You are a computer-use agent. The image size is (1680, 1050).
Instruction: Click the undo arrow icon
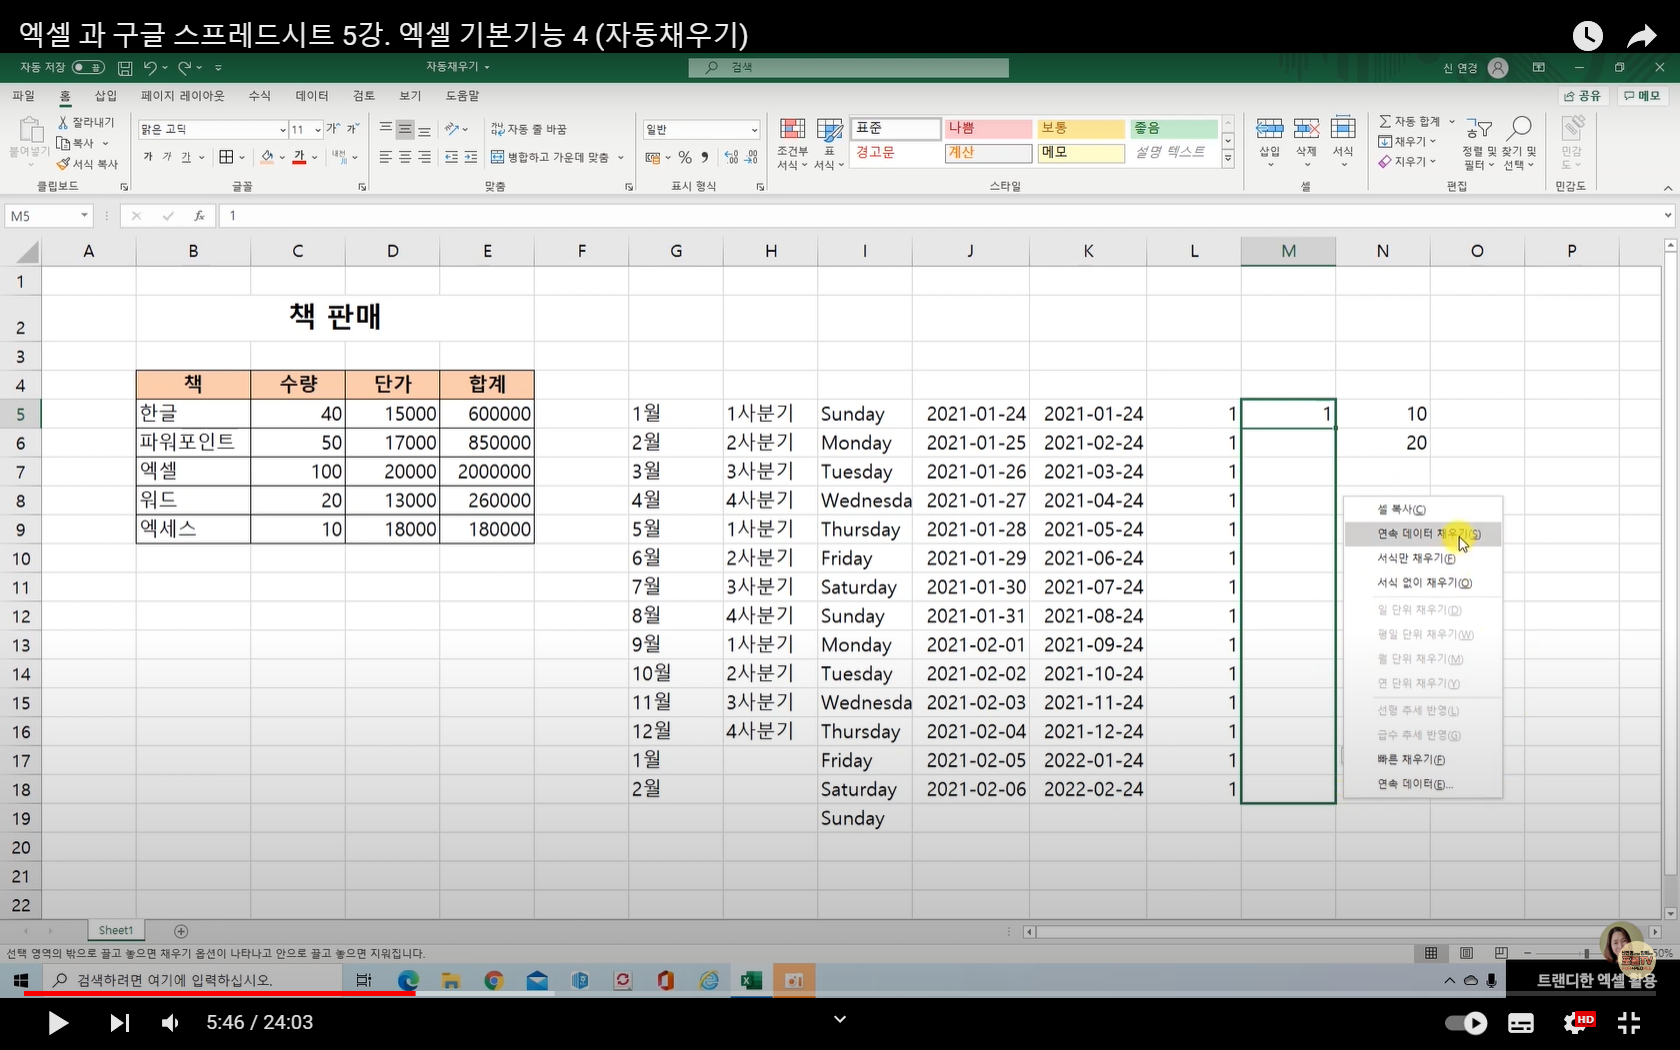click(149, 67)
